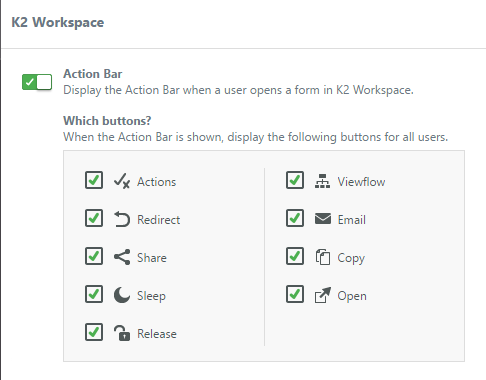Disable the Copy button checkbox

pyautogui.click(x=295, y=256)
